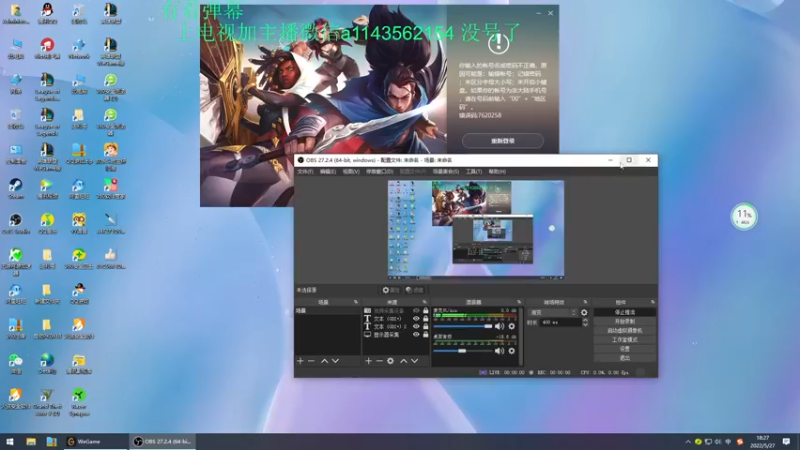Click the floating 11% performance widget

(x=744, y=216)
